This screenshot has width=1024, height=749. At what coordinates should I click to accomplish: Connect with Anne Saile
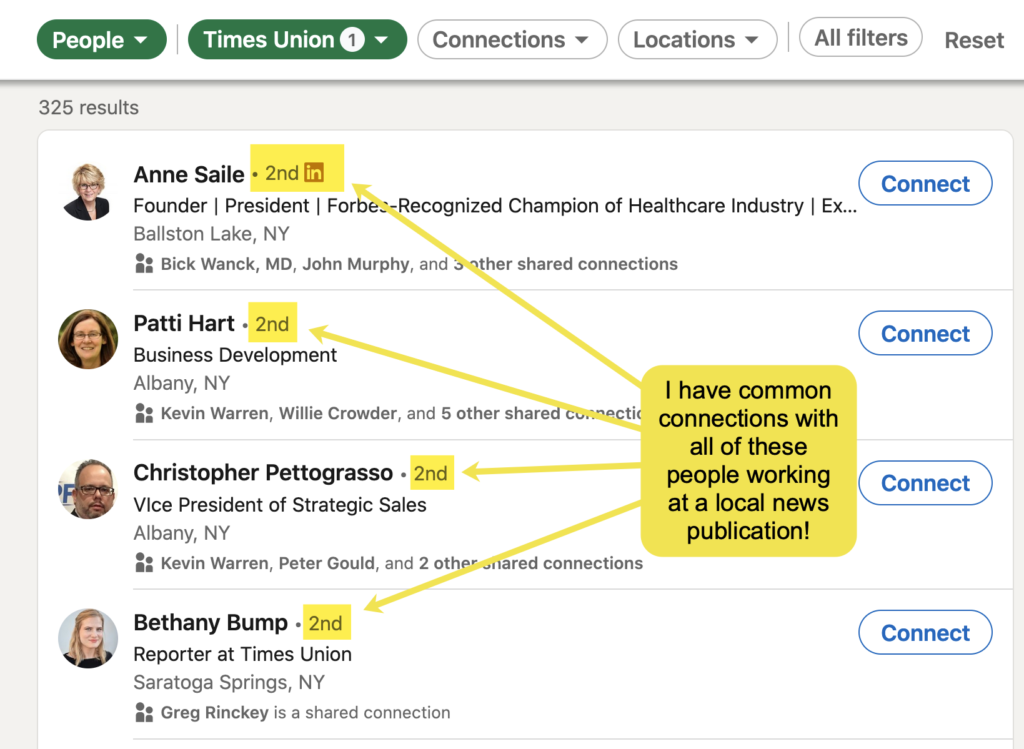[925, 184]
